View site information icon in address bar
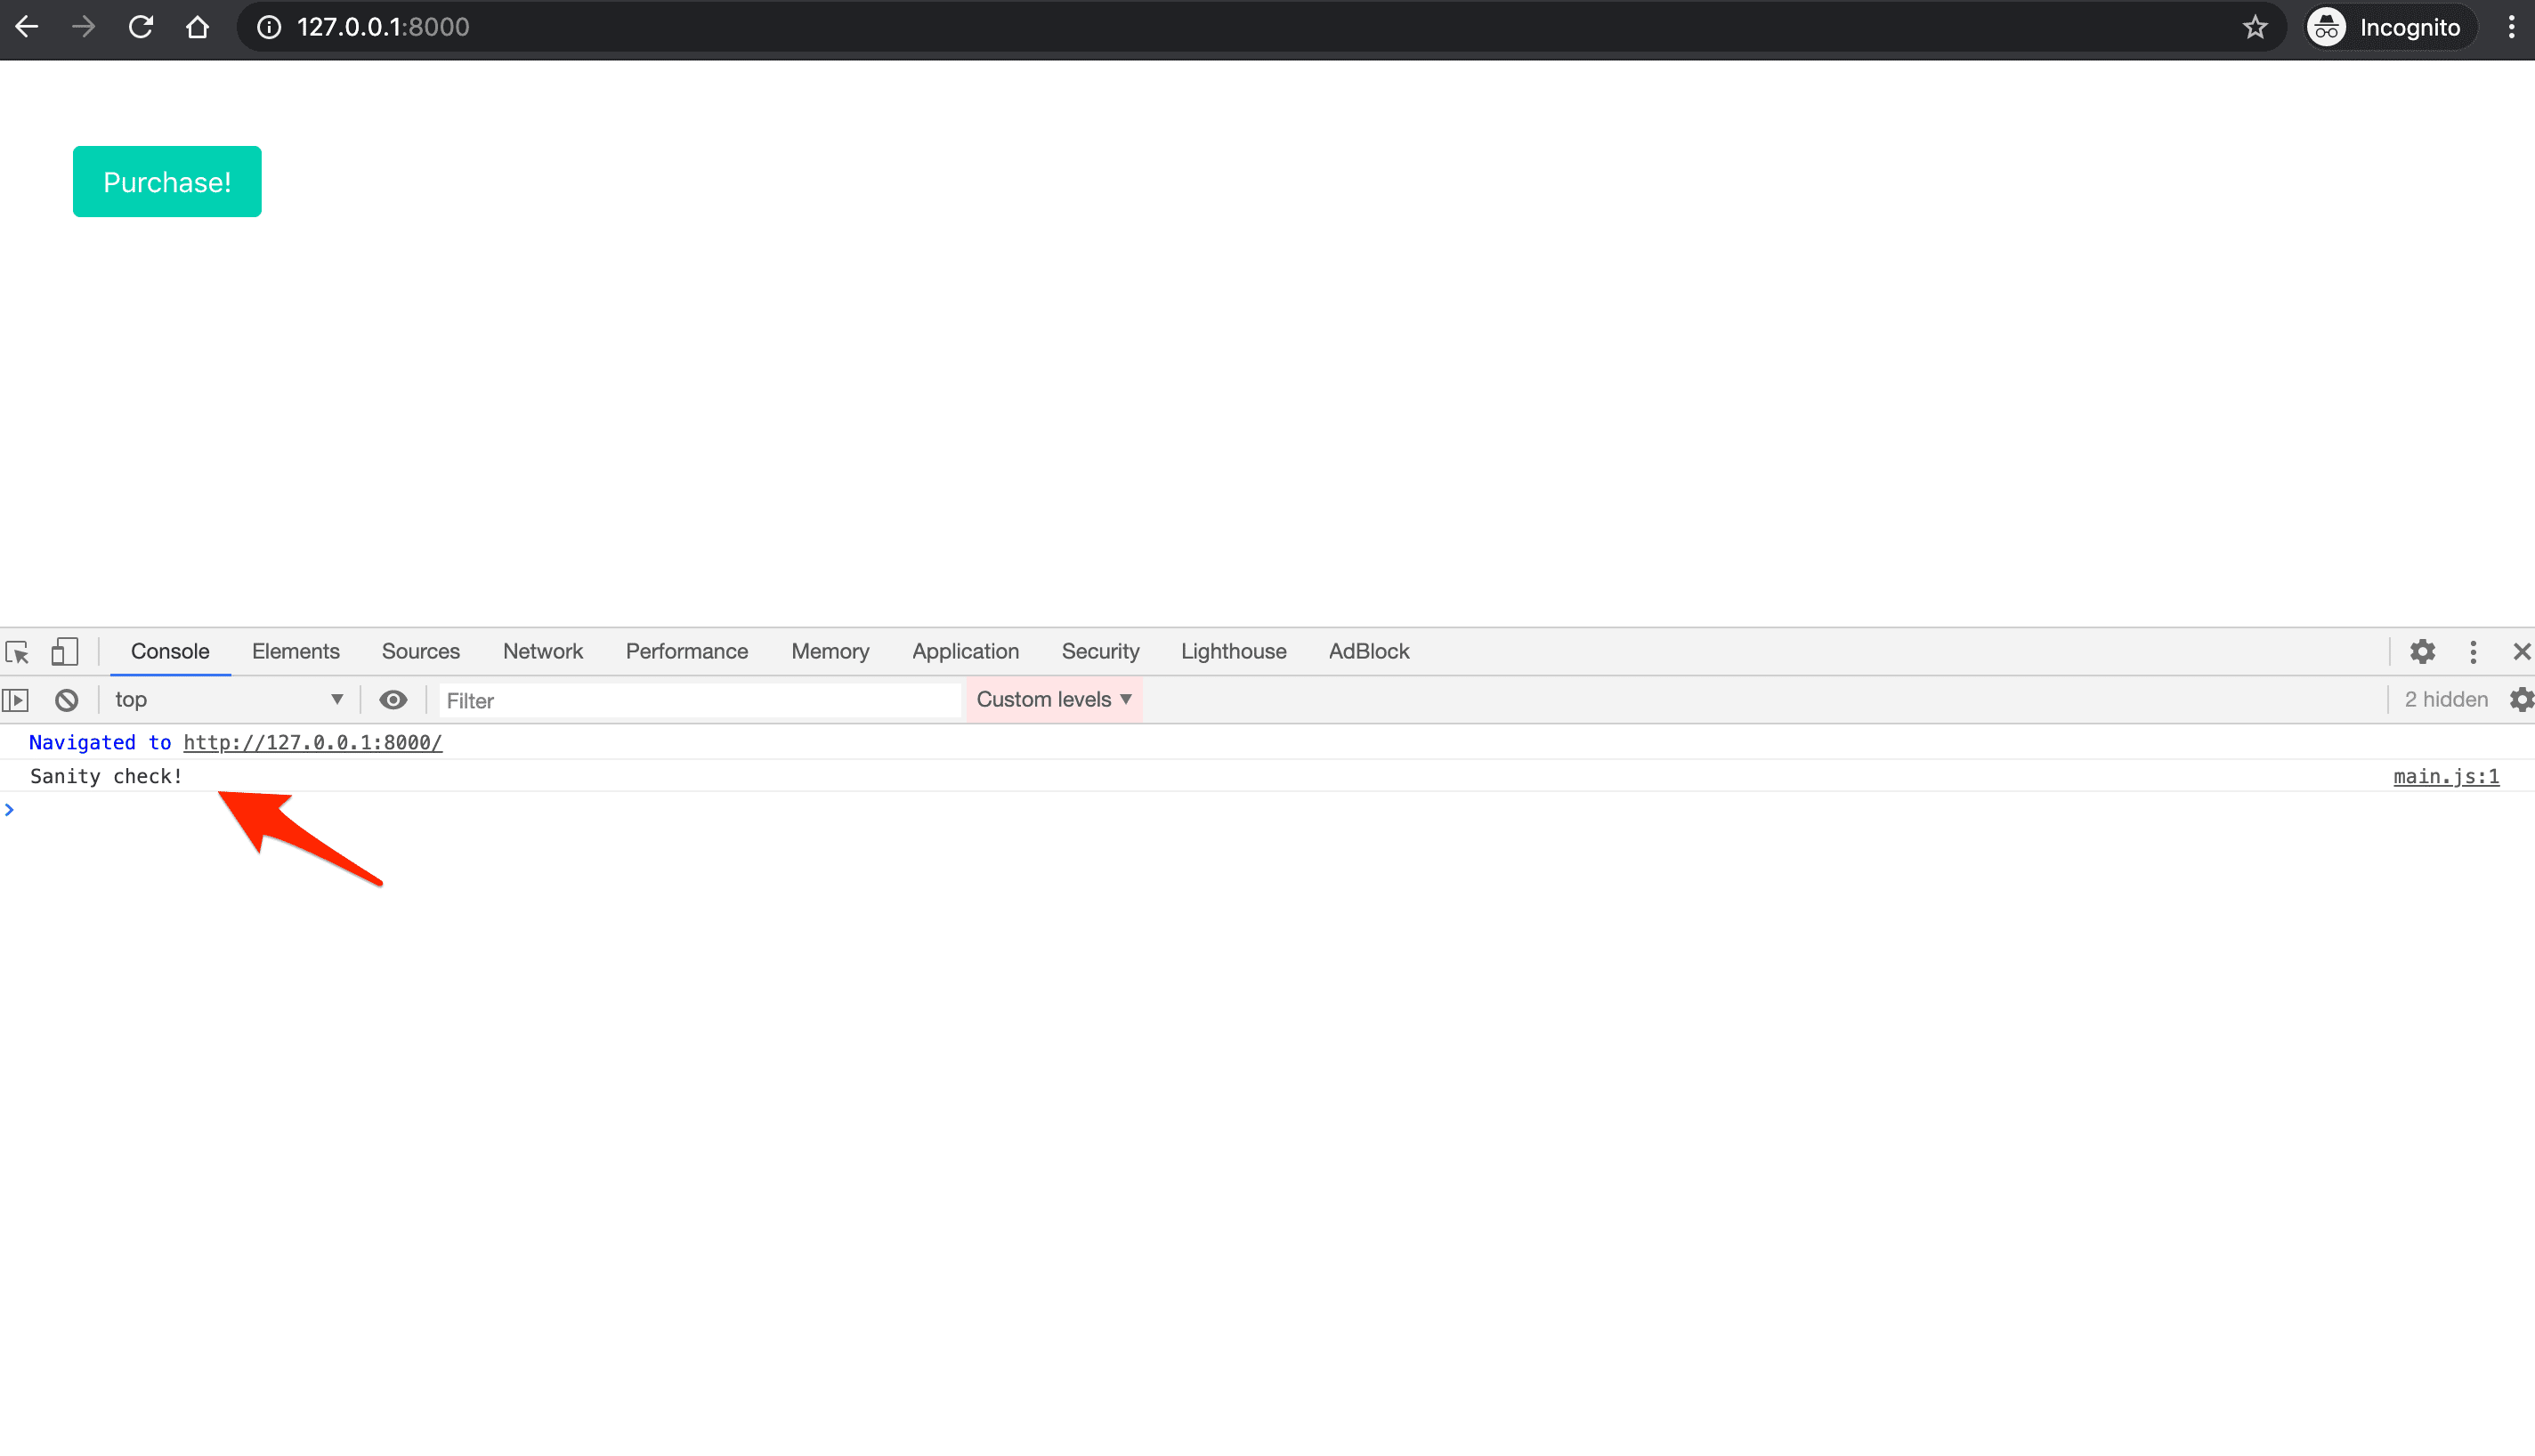This screenshot has width=2535, height=1456. (269, 27)
